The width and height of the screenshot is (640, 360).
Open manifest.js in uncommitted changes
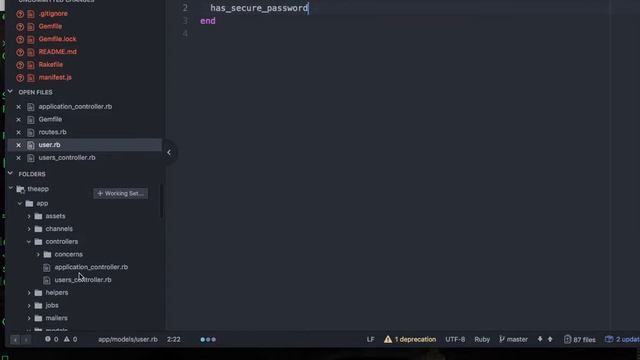click(x=55, y=77)
